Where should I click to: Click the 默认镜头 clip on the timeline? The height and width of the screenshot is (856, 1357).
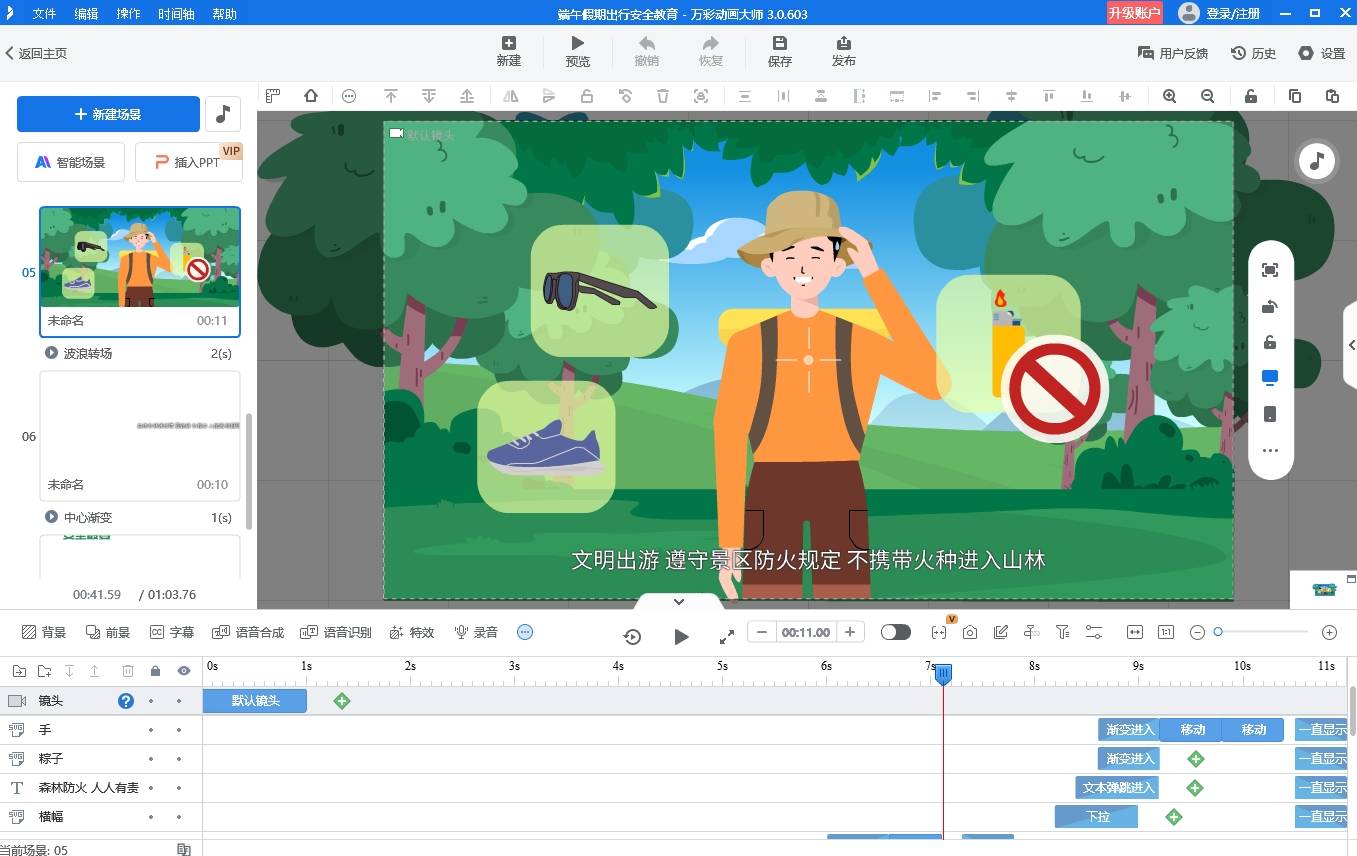(x=255, y=701)
